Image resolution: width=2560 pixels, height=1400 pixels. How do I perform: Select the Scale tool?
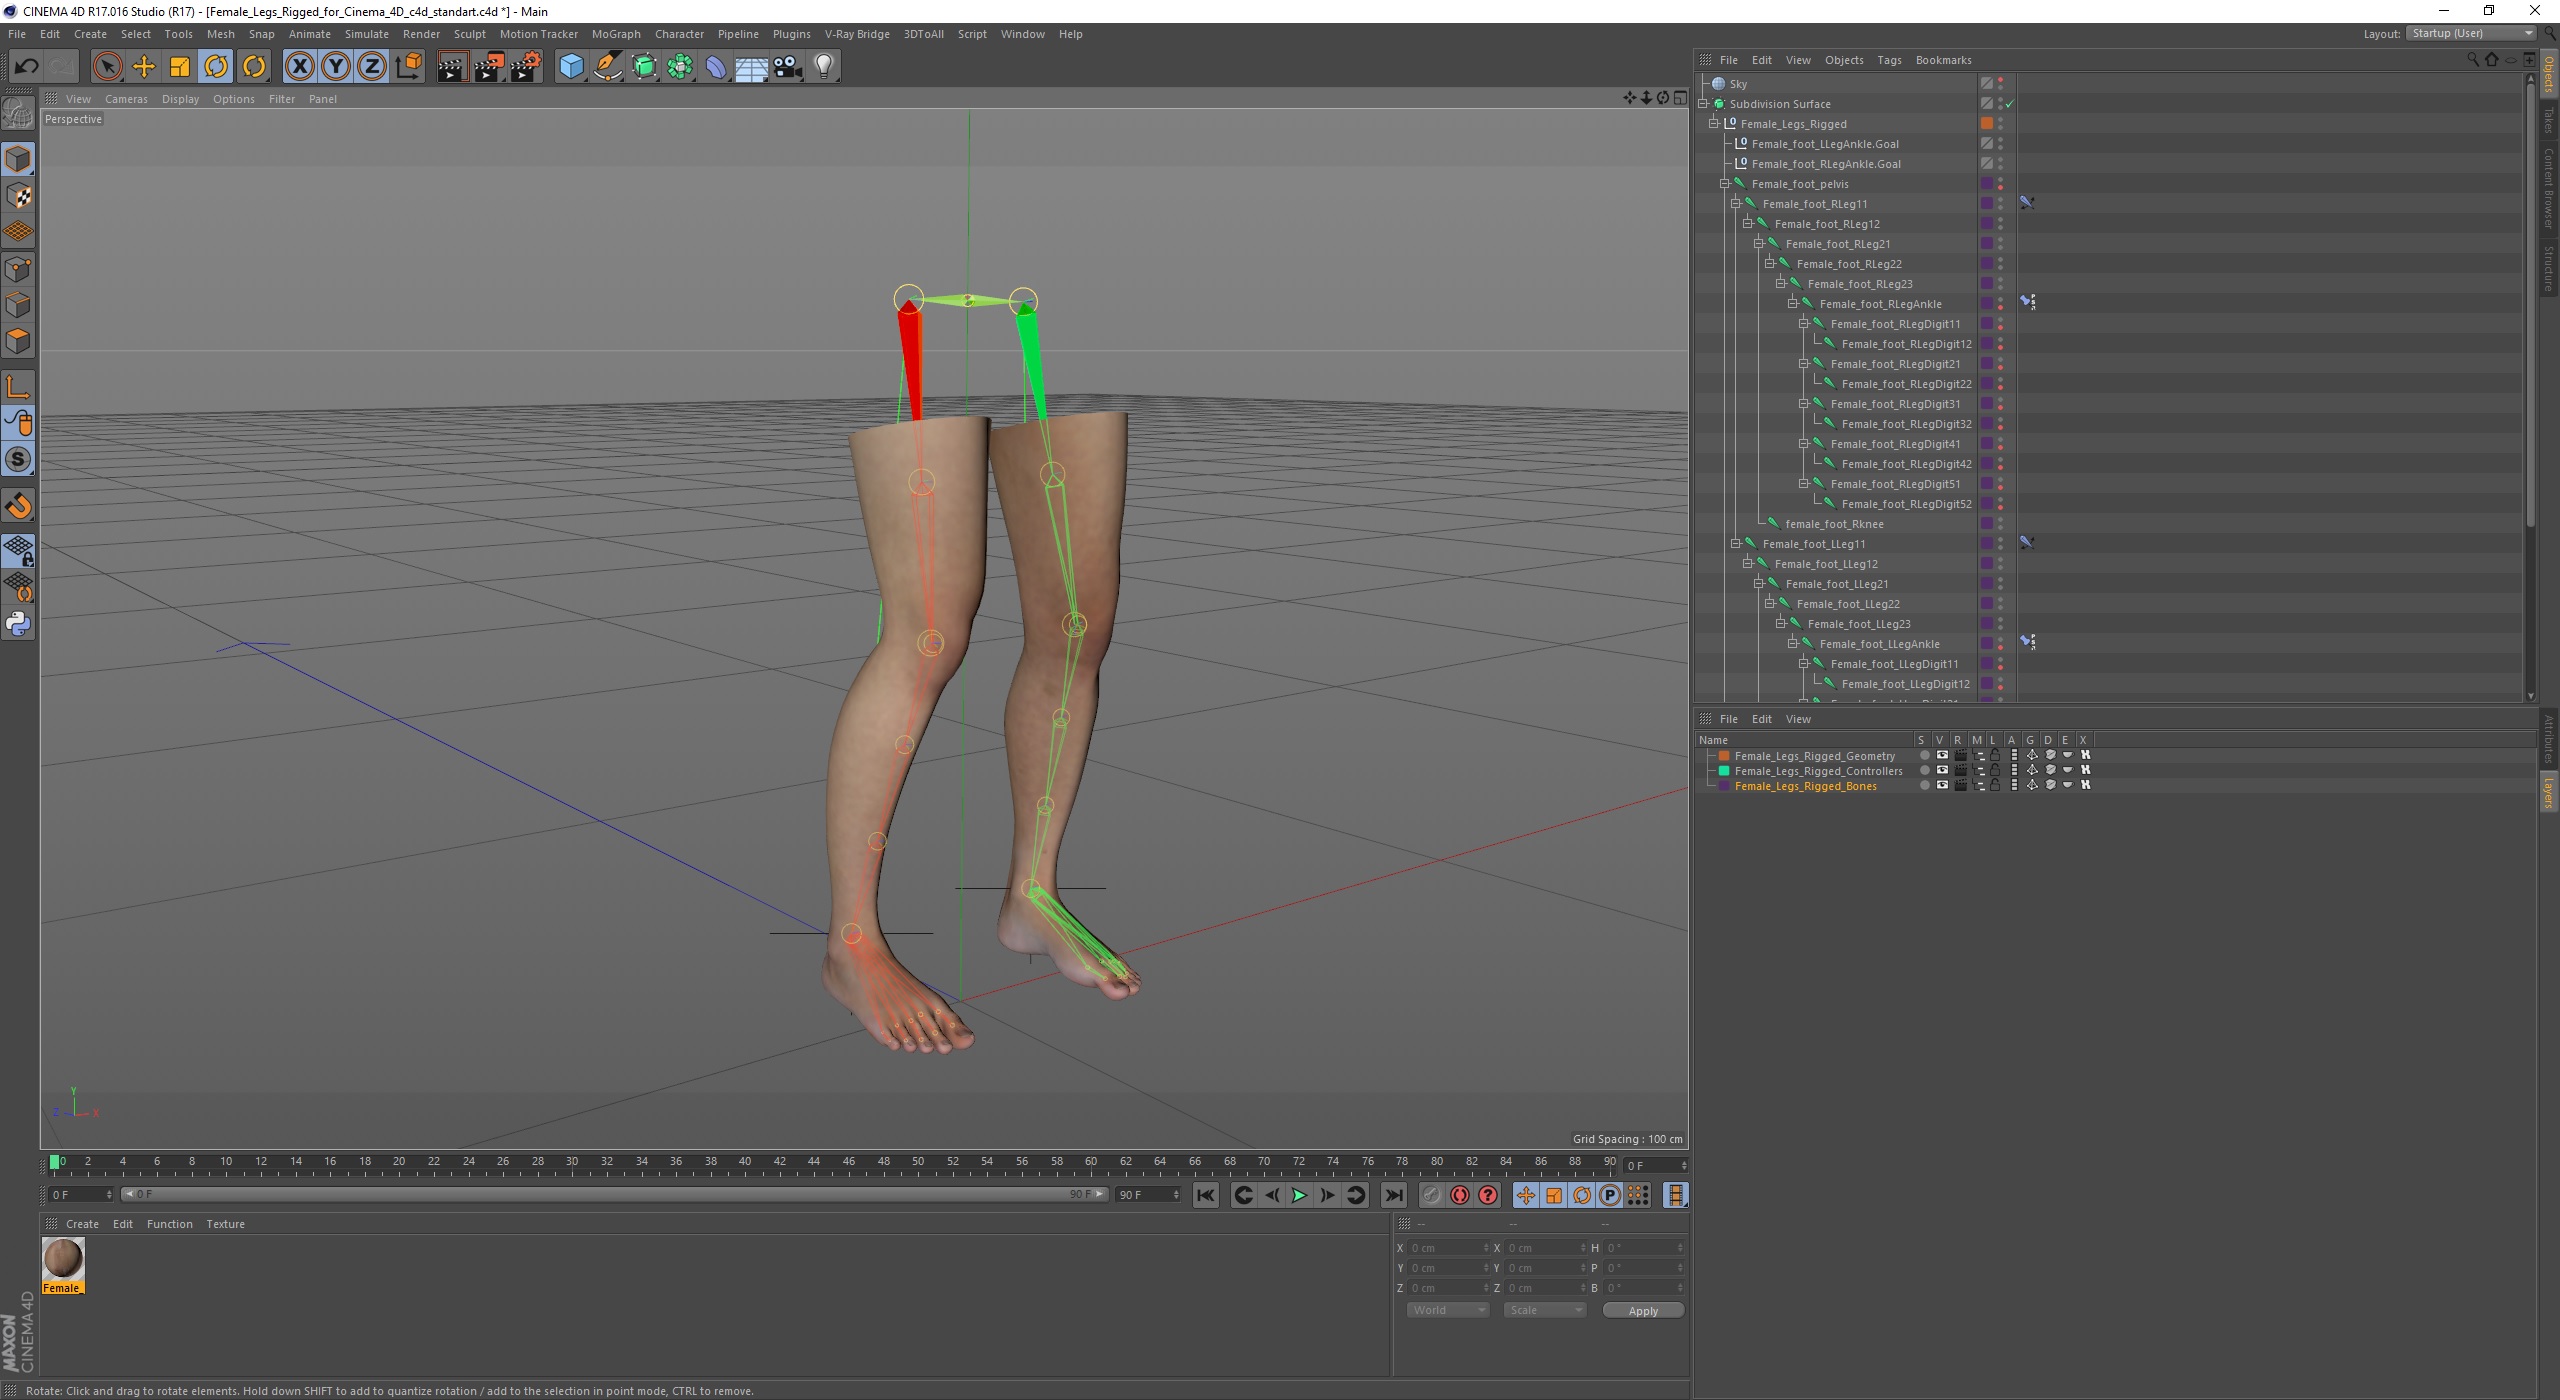click(180, 67)
